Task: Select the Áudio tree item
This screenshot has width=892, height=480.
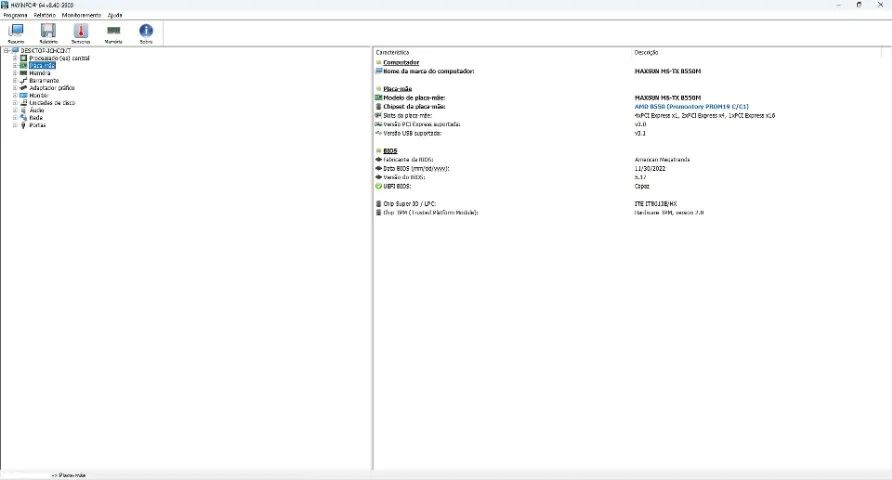Action: 36,110
